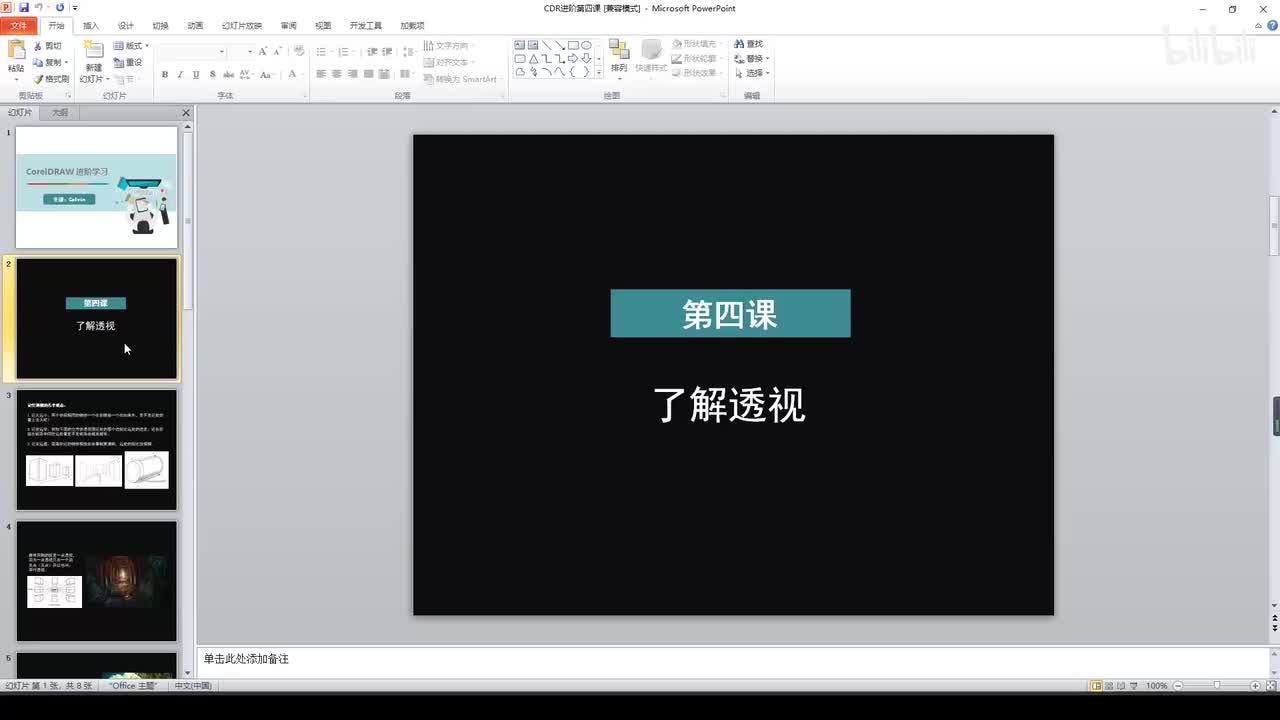Open the font size combo box
This screenshot has width=1280, height=720.
click(x=241, y=51)
